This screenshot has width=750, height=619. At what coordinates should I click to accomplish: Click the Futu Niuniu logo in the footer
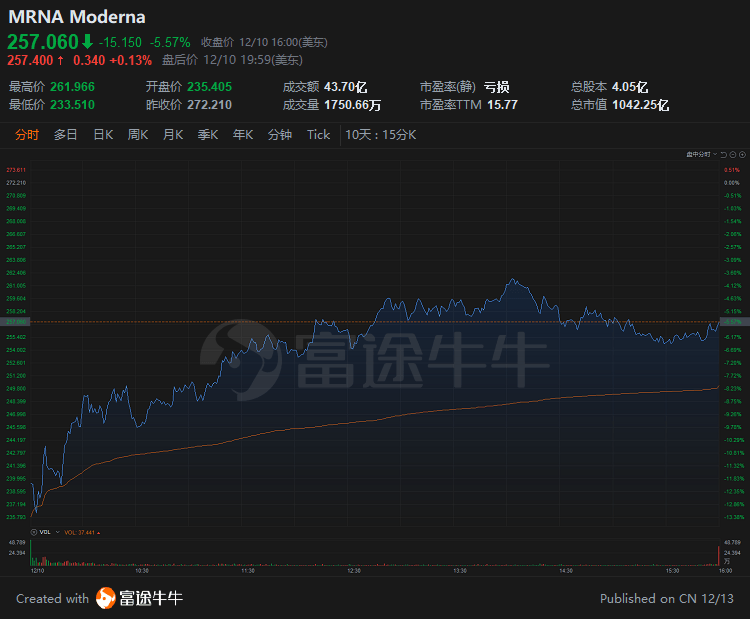139,598
